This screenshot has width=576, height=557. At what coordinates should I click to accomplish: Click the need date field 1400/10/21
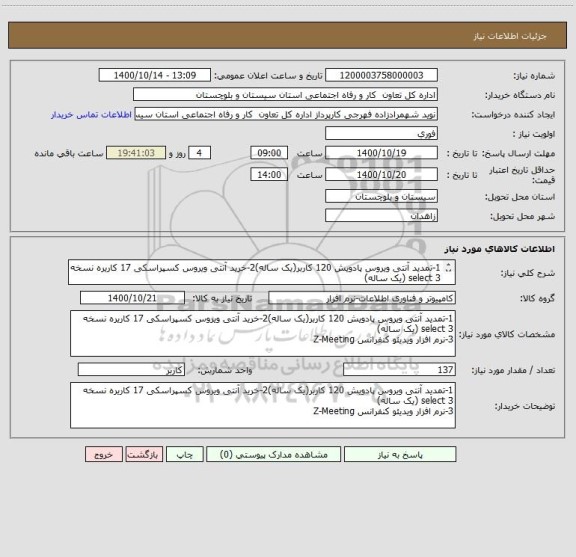click(x=132, y=298)
